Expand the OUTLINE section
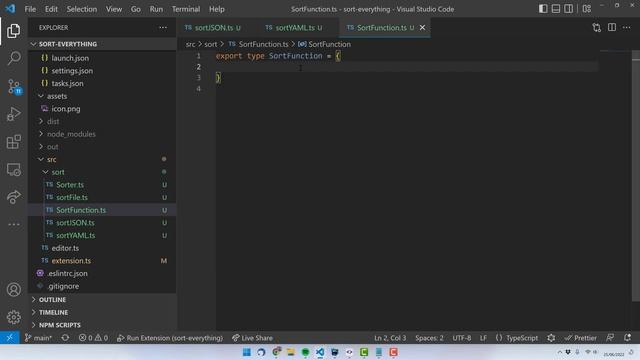 coord(102,300)
